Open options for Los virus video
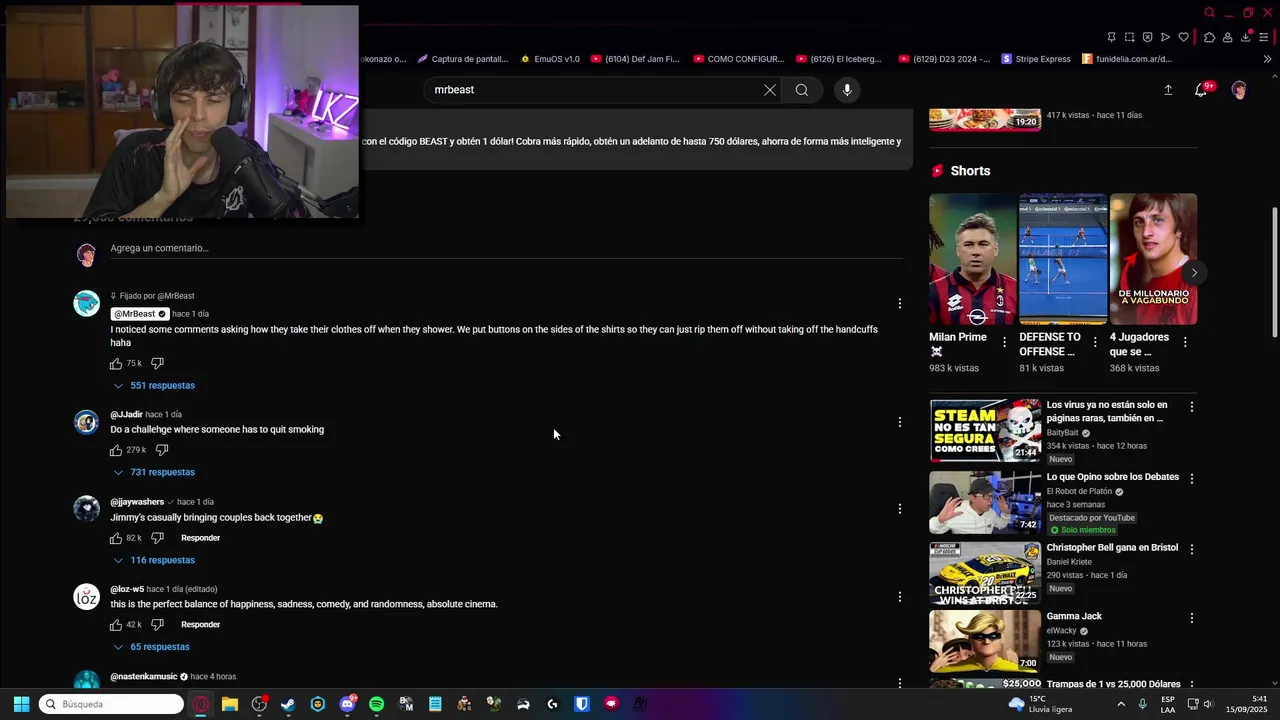The image size is (1280, 720). click(x=1191, y=407)
